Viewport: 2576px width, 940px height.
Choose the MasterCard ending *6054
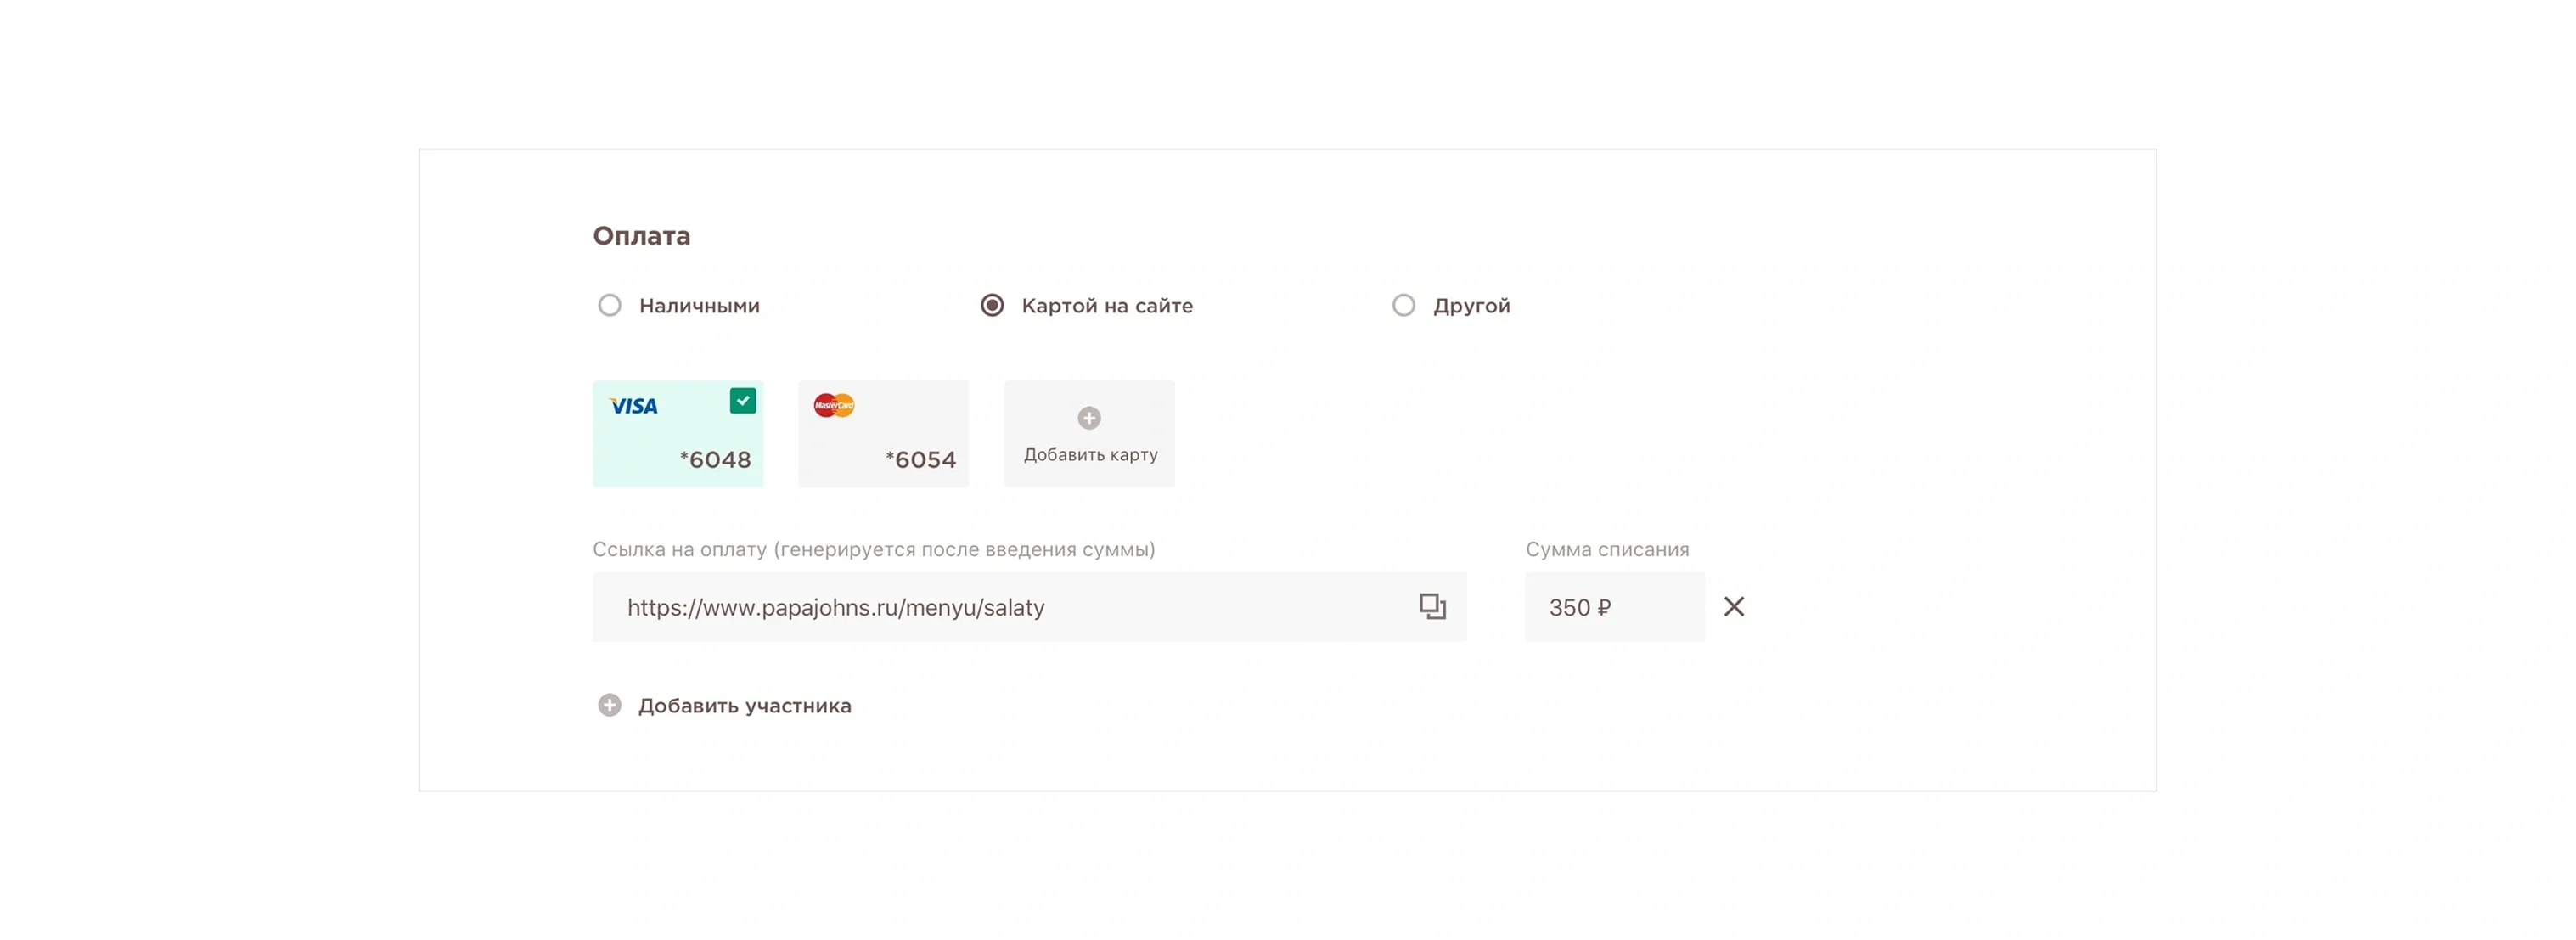883,434
